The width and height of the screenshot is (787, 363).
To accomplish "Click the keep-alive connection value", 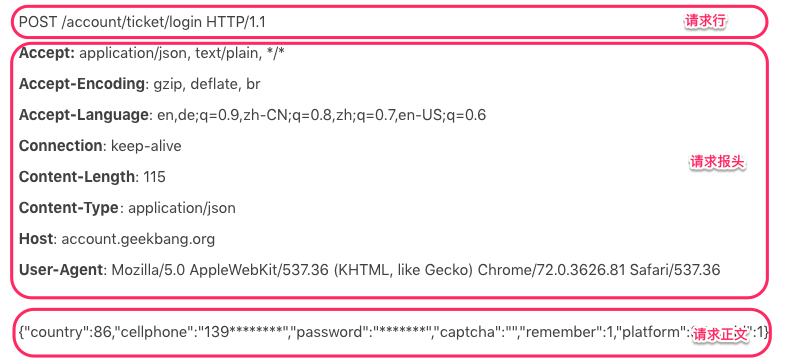I will click(146, 146).
